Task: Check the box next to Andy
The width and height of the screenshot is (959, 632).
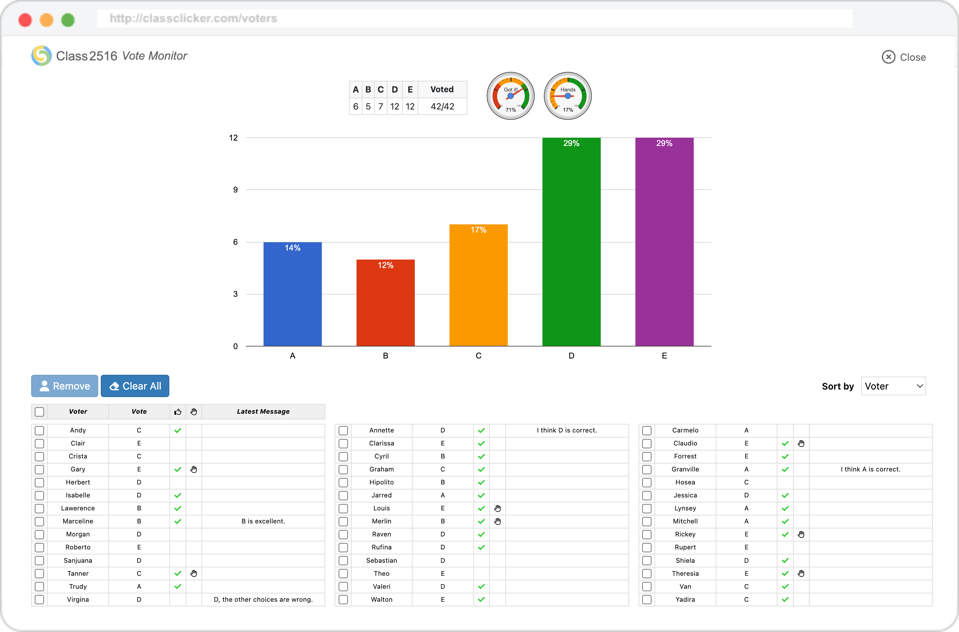Action: (40, 431)
